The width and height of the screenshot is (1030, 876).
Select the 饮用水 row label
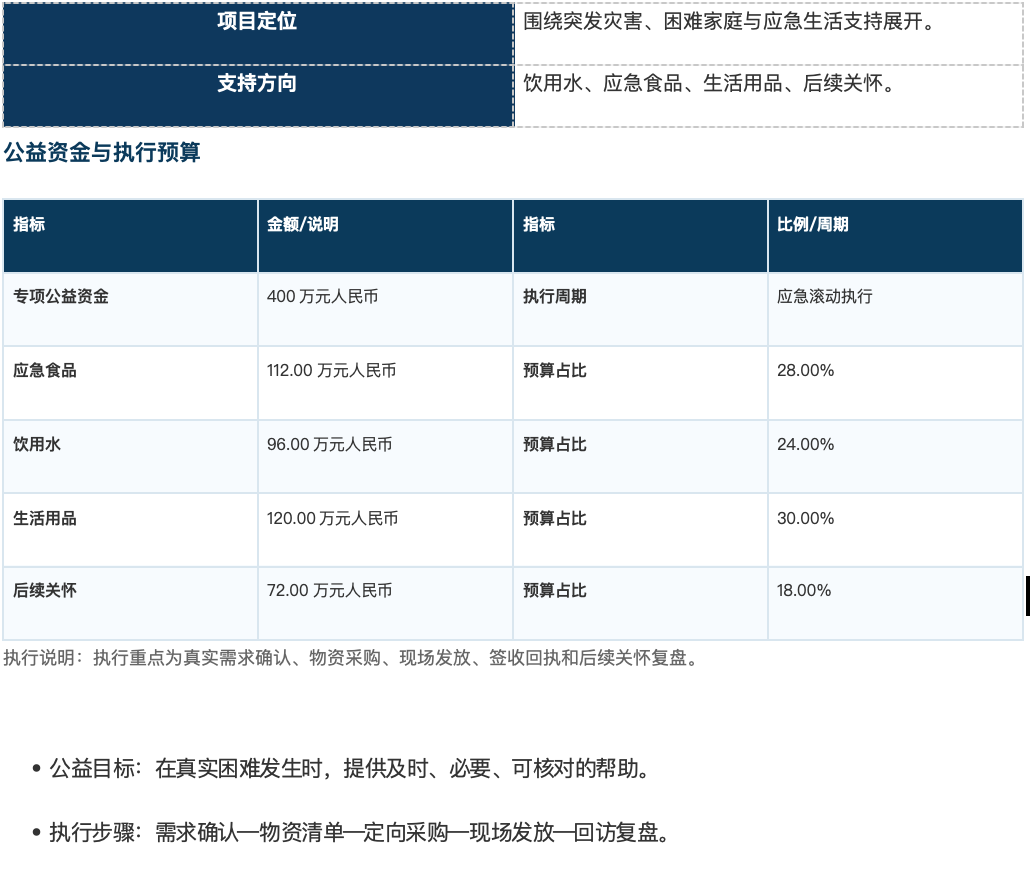coord(130,457)
